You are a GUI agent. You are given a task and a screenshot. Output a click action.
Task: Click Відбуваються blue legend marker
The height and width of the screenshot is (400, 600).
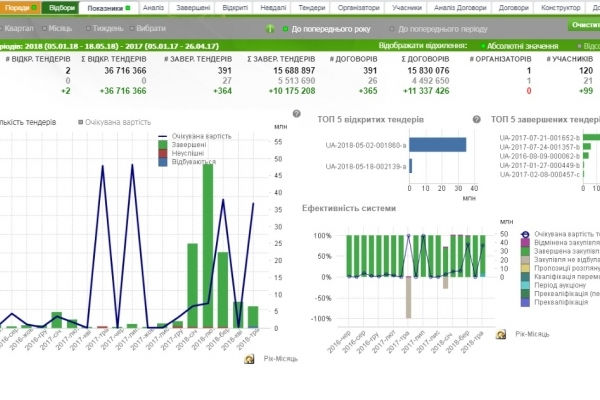click(164, 162)
